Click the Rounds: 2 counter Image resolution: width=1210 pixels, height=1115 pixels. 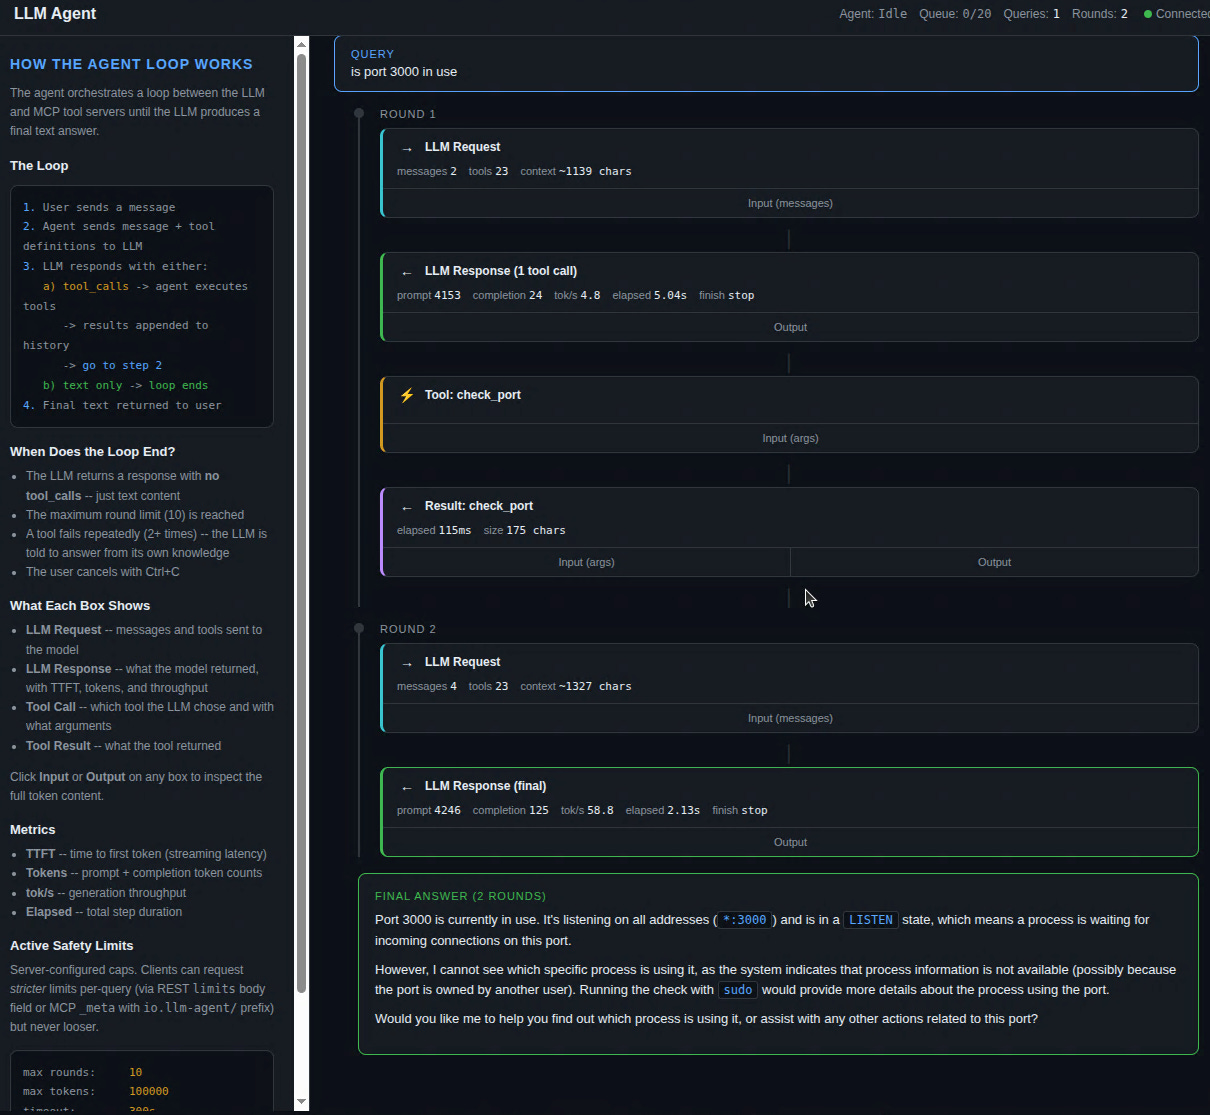[1100, 14]
